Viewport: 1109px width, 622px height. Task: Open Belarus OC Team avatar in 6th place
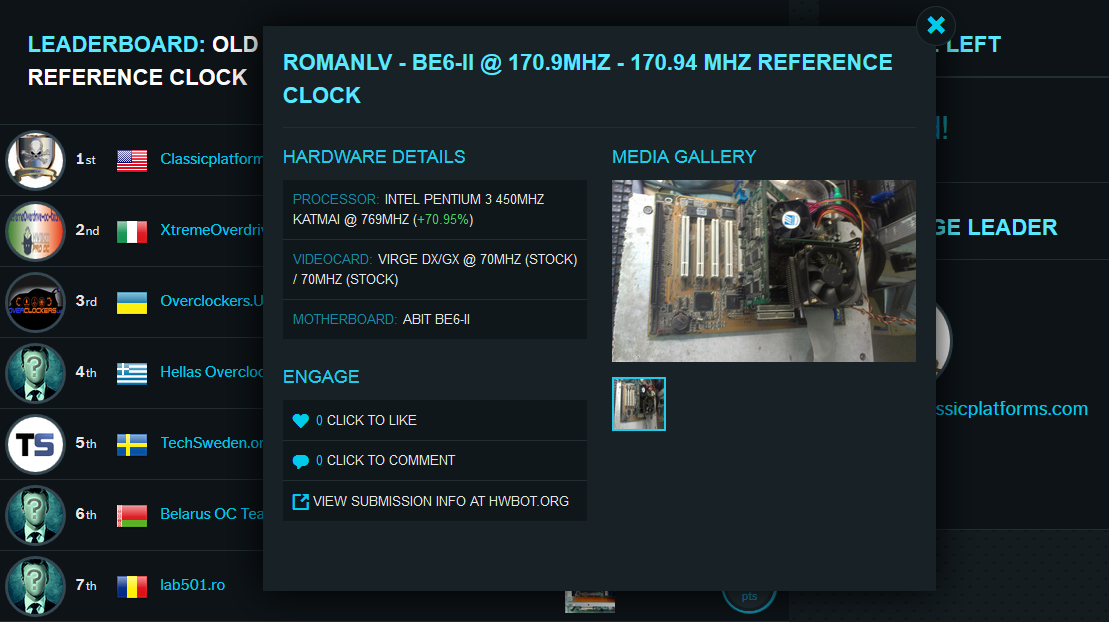coord(35,515)
